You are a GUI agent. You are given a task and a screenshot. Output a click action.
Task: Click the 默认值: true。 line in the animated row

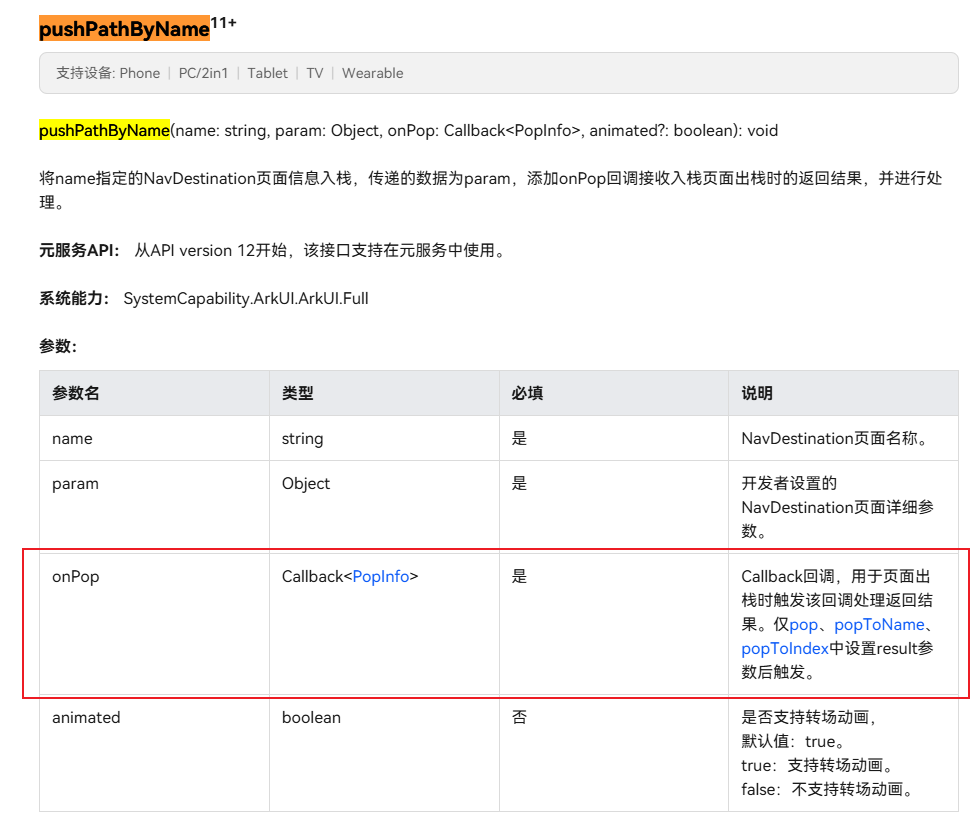point(794,741)
